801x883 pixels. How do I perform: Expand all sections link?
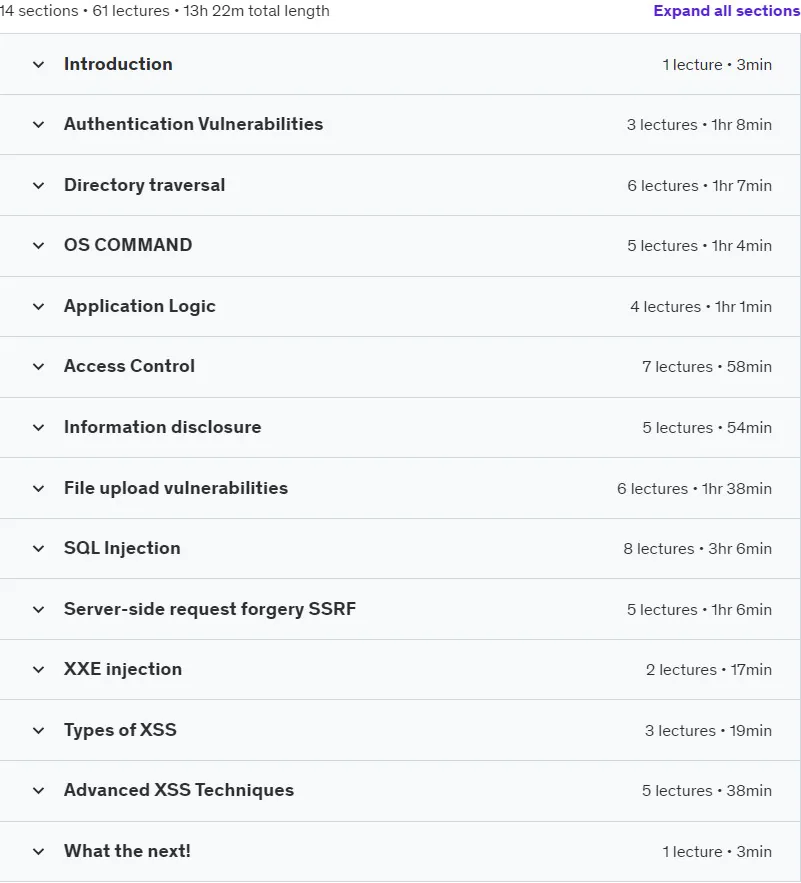click(727, 11)
